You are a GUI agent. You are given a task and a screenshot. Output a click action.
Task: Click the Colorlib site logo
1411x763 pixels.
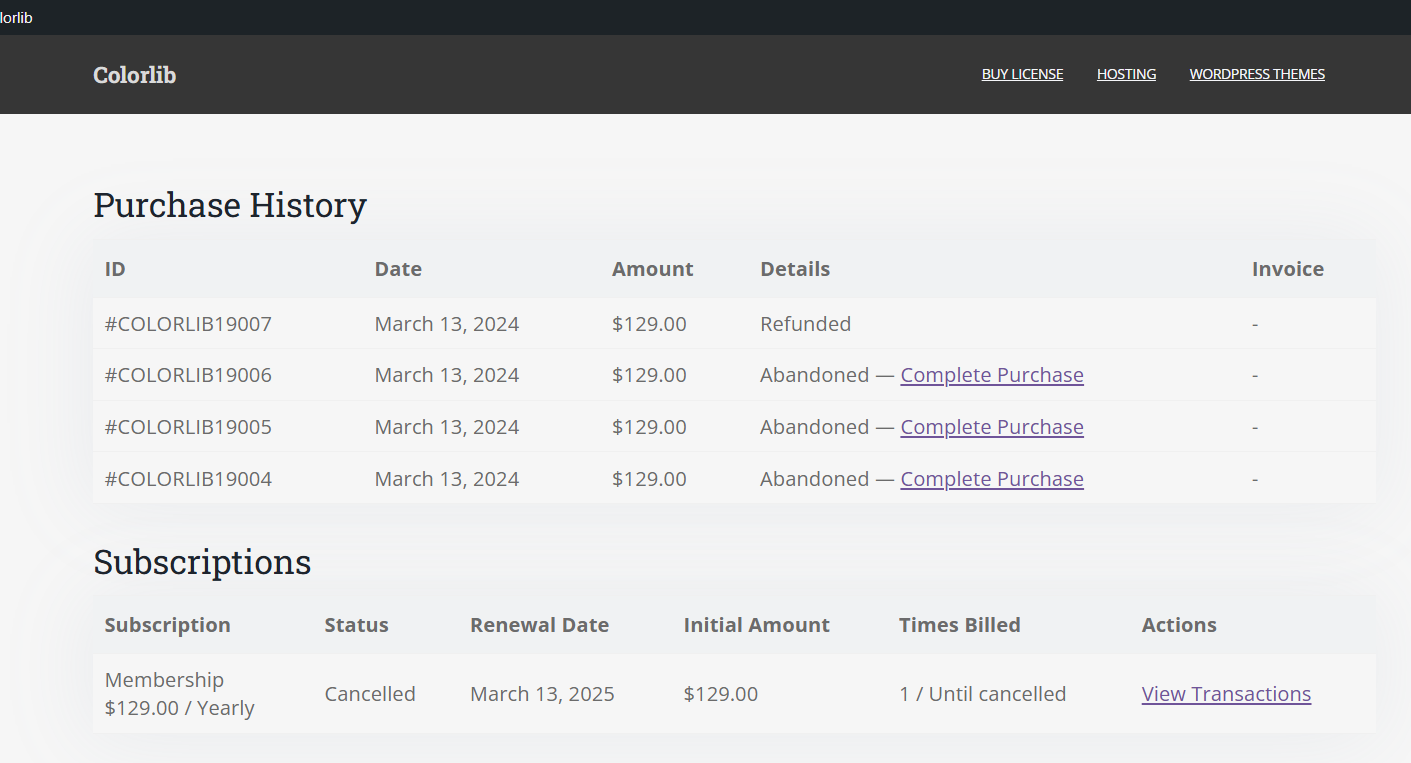tap(134, 75)
